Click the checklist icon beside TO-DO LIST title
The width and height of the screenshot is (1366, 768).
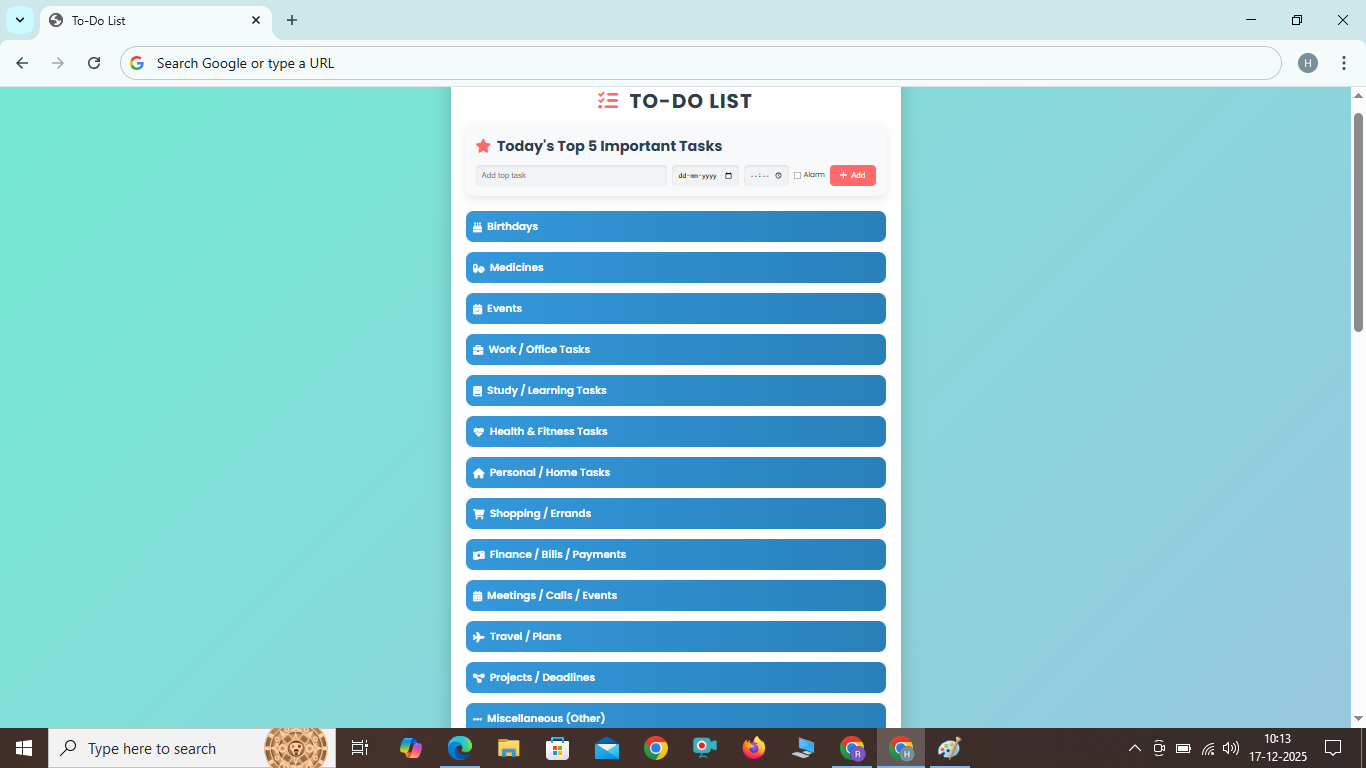(608, 101)
